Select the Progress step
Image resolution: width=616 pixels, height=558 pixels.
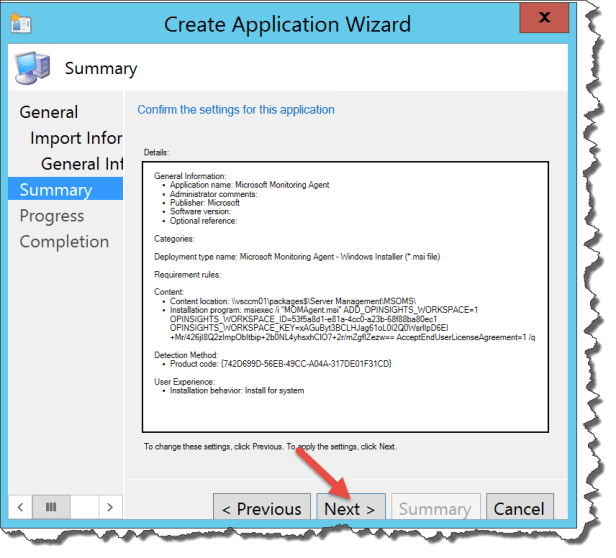pos(52,216)
